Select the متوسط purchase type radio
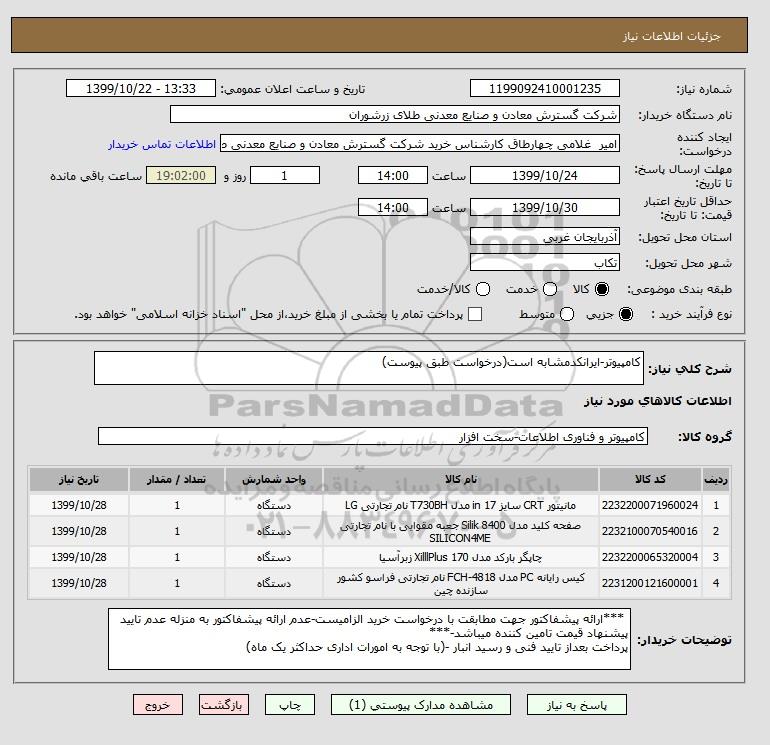Screen dimensions: 770x745 (567, 314)
